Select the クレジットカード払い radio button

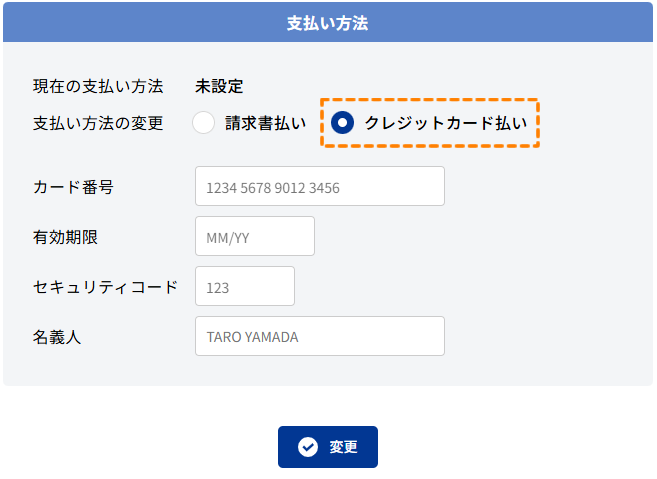(343, 123)
